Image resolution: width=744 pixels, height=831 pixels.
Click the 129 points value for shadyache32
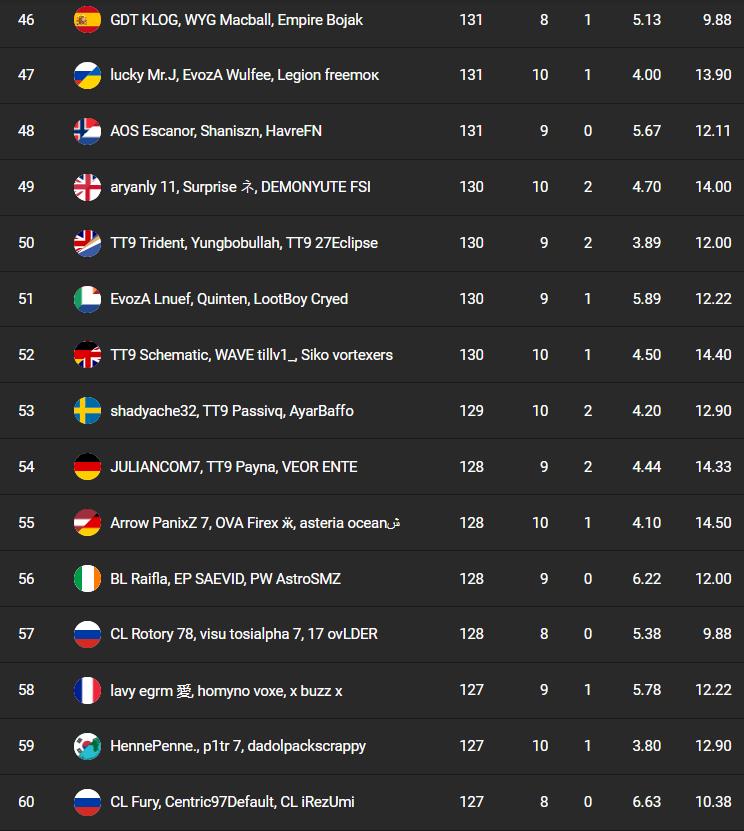click(471, 411)
